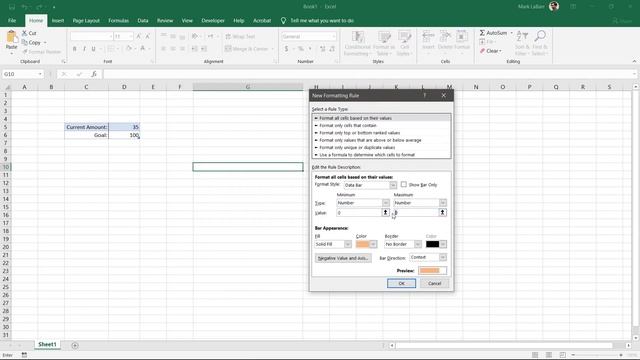
Task: Toggle Underline formatting in Font group
Action: [x=93, y=49]
